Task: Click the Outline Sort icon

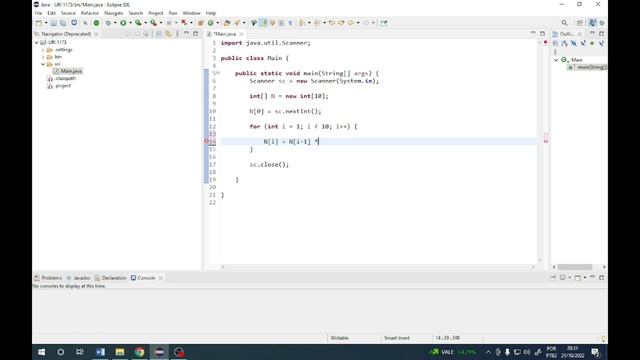Action: click(564, 43)
